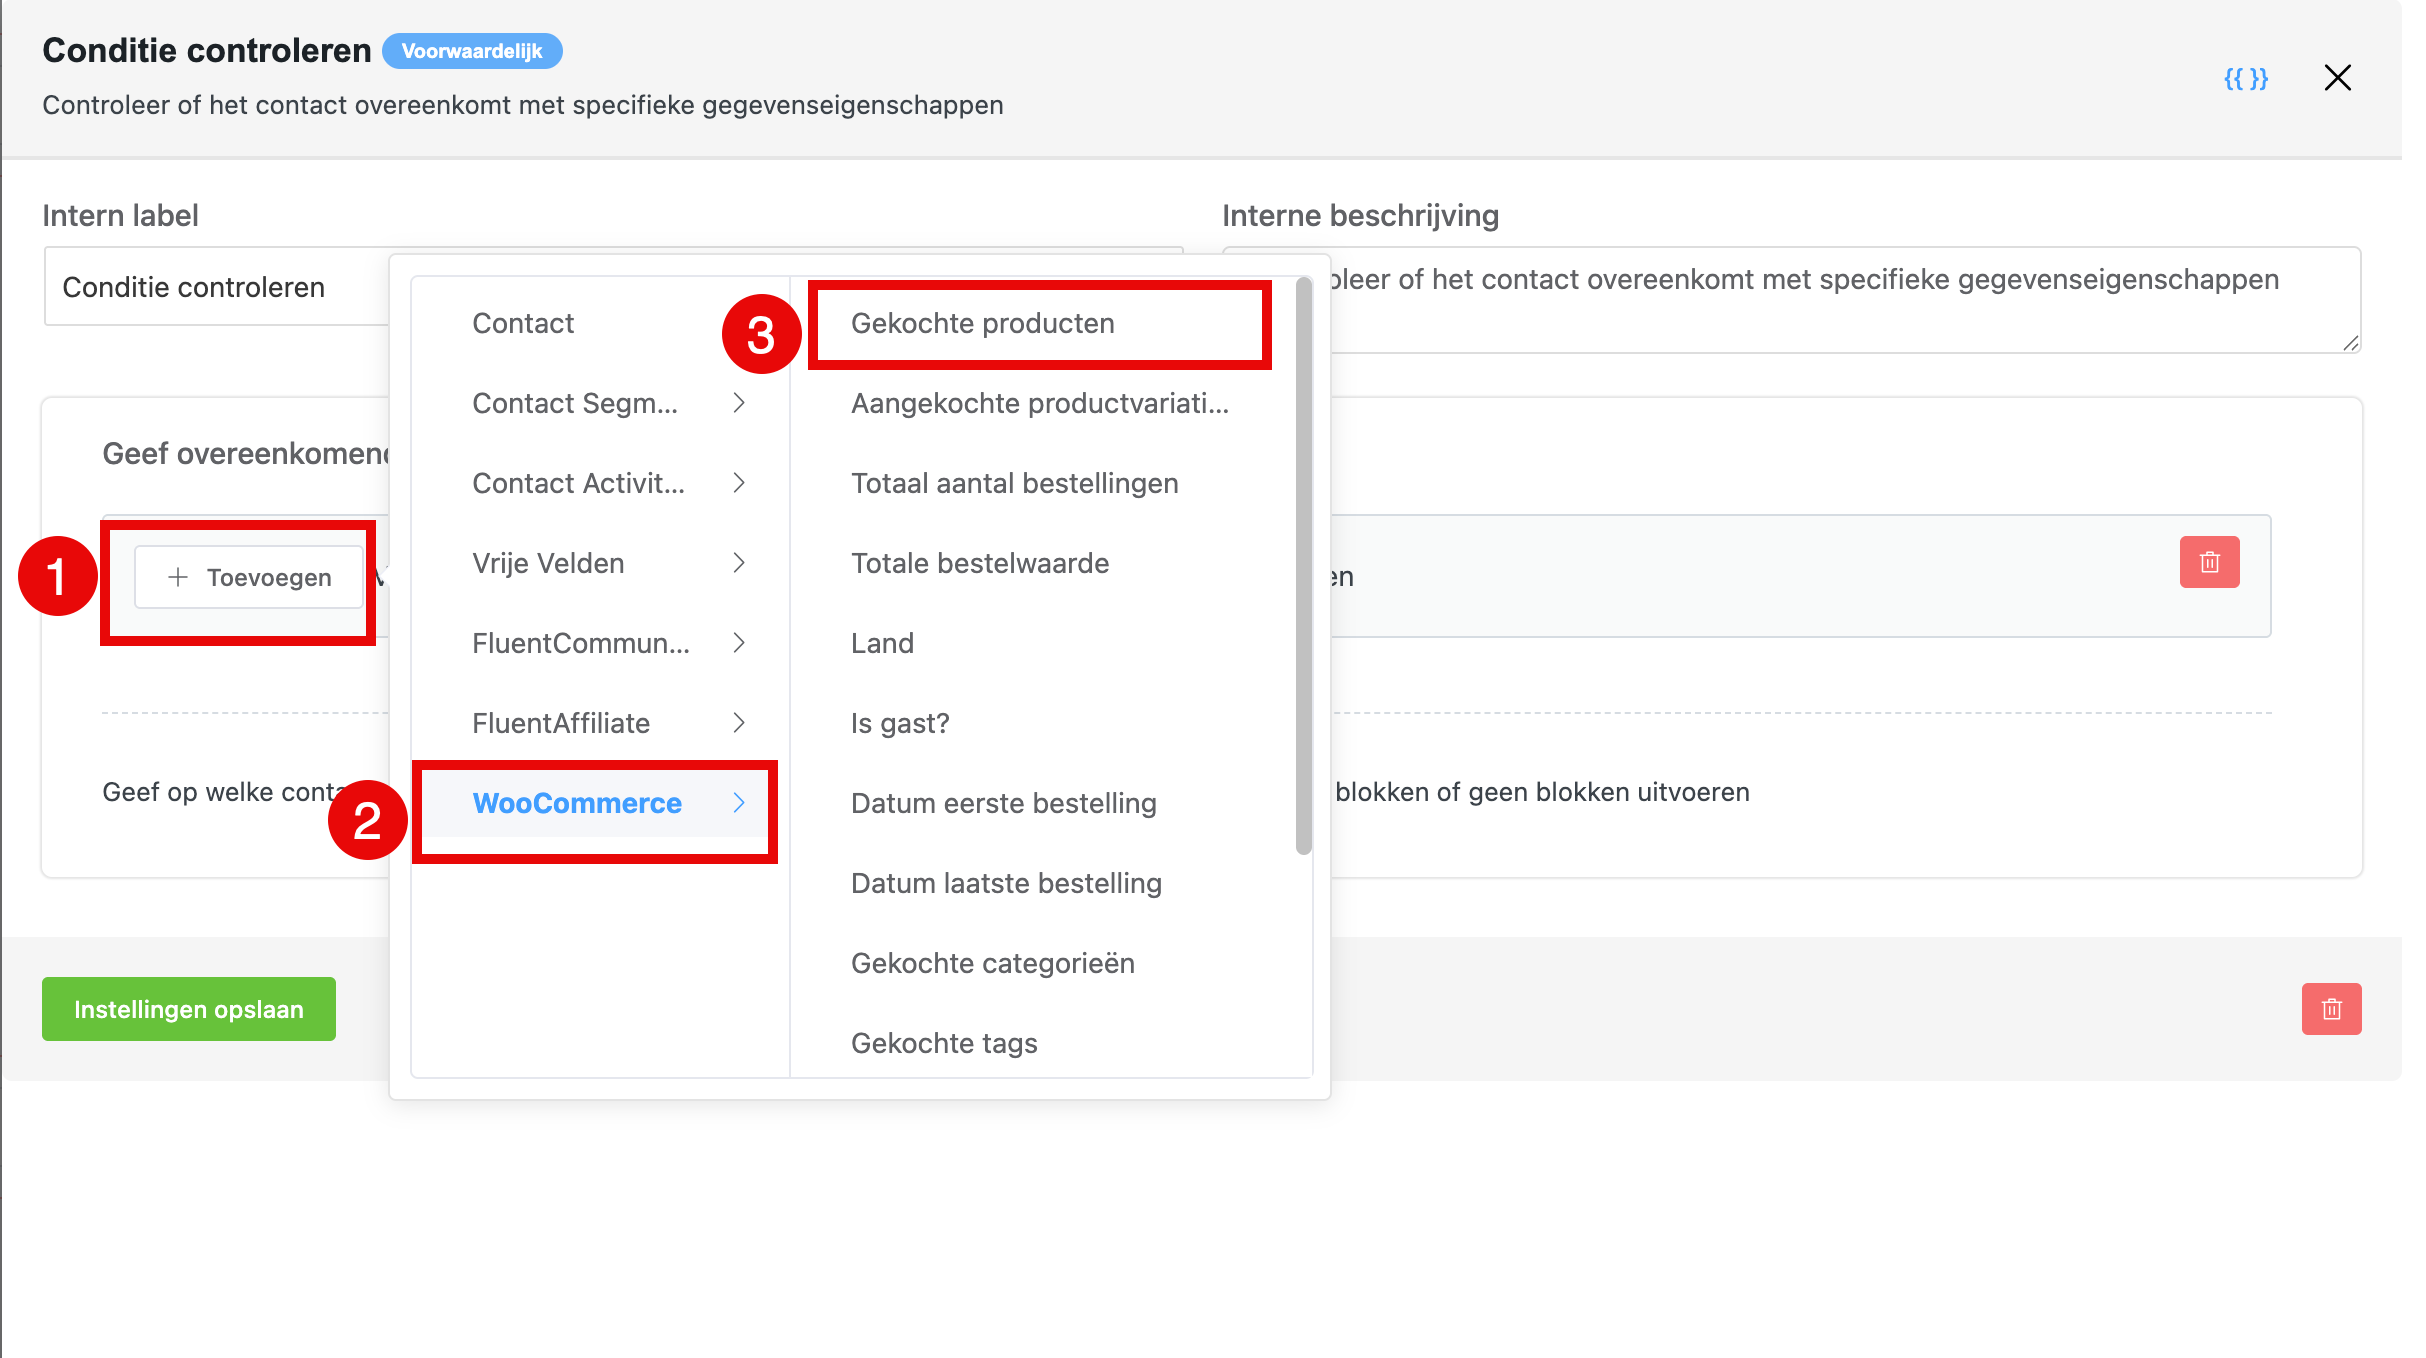The width and height of the screenshot is (2426, 1358).
Task: Open the Vrije Velden submenu chevron
Action: coord(739,563)
